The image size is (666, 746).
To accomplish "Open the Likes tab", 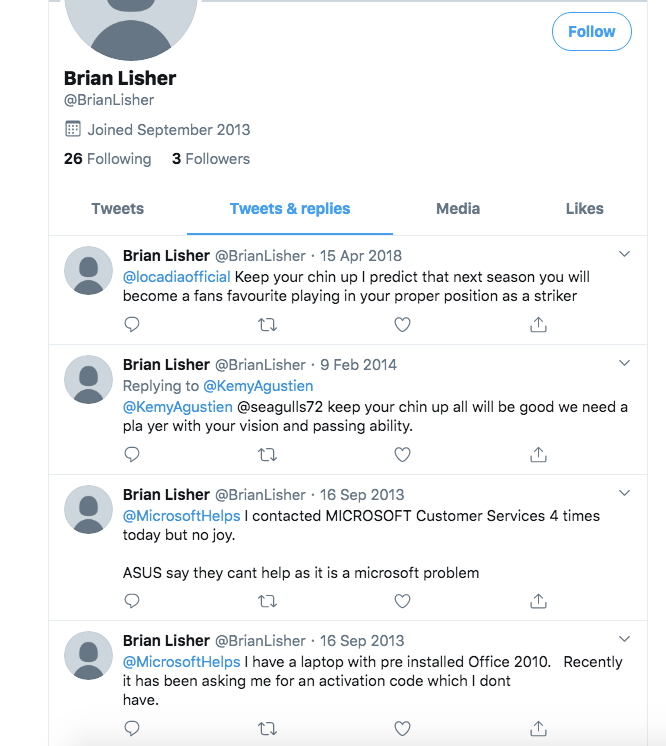I will click(x=584, y=208).
